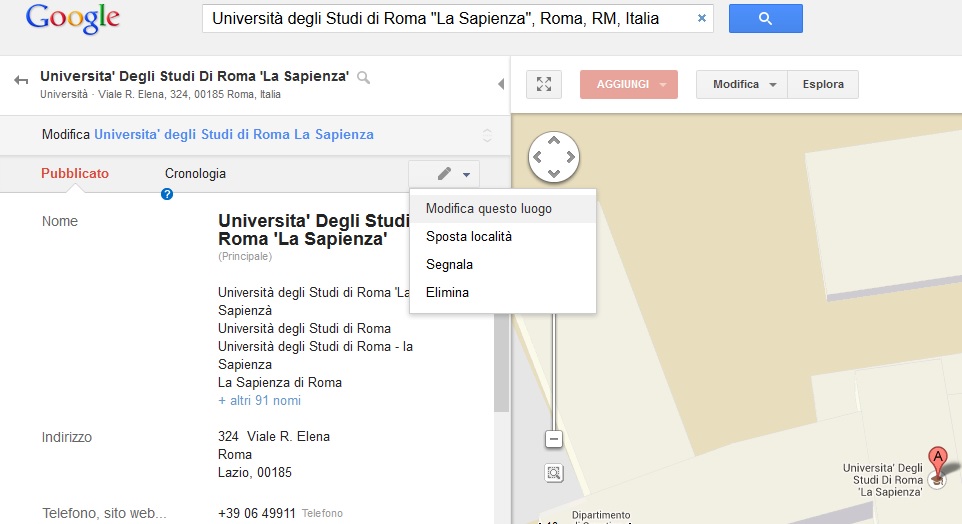
Task: Go back using the left arrow icon
Action: coord(21,80)
